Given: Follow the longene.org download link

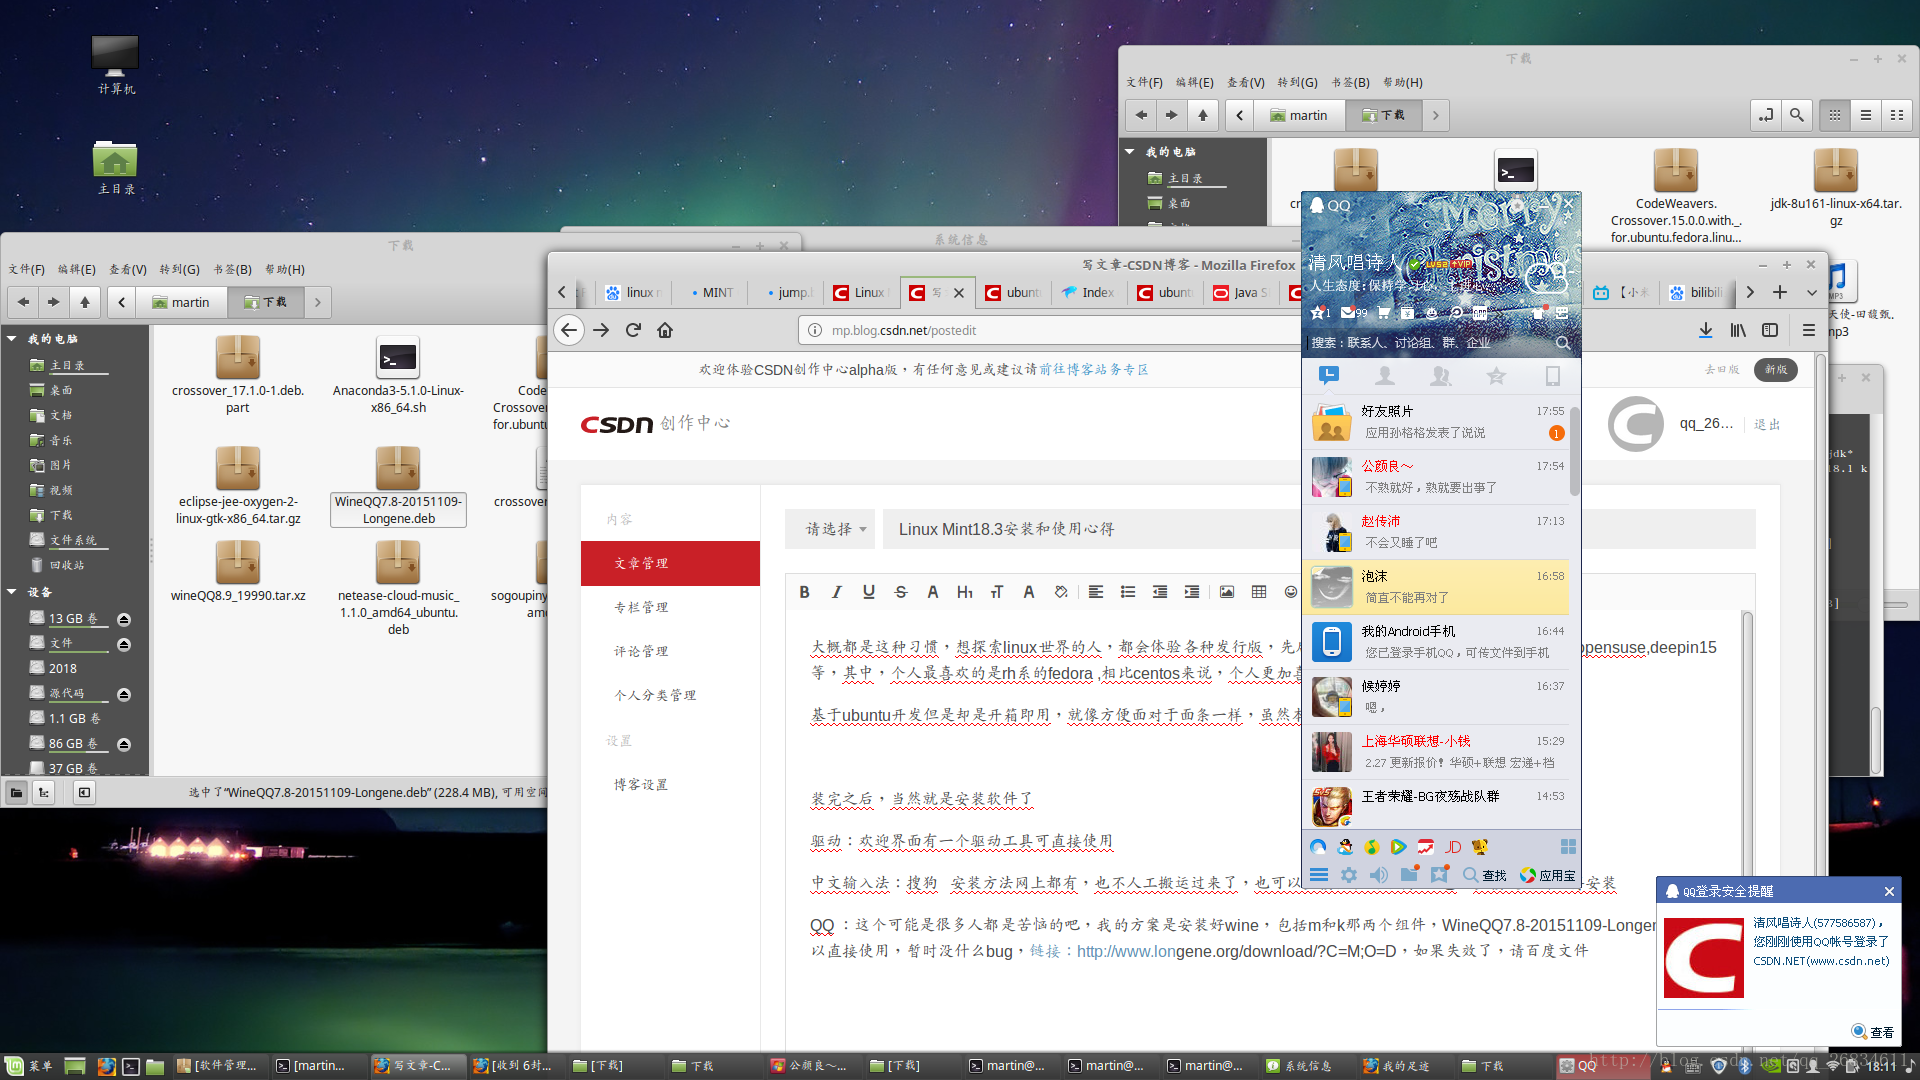Looking at the screenshot, I should 1236,951.
